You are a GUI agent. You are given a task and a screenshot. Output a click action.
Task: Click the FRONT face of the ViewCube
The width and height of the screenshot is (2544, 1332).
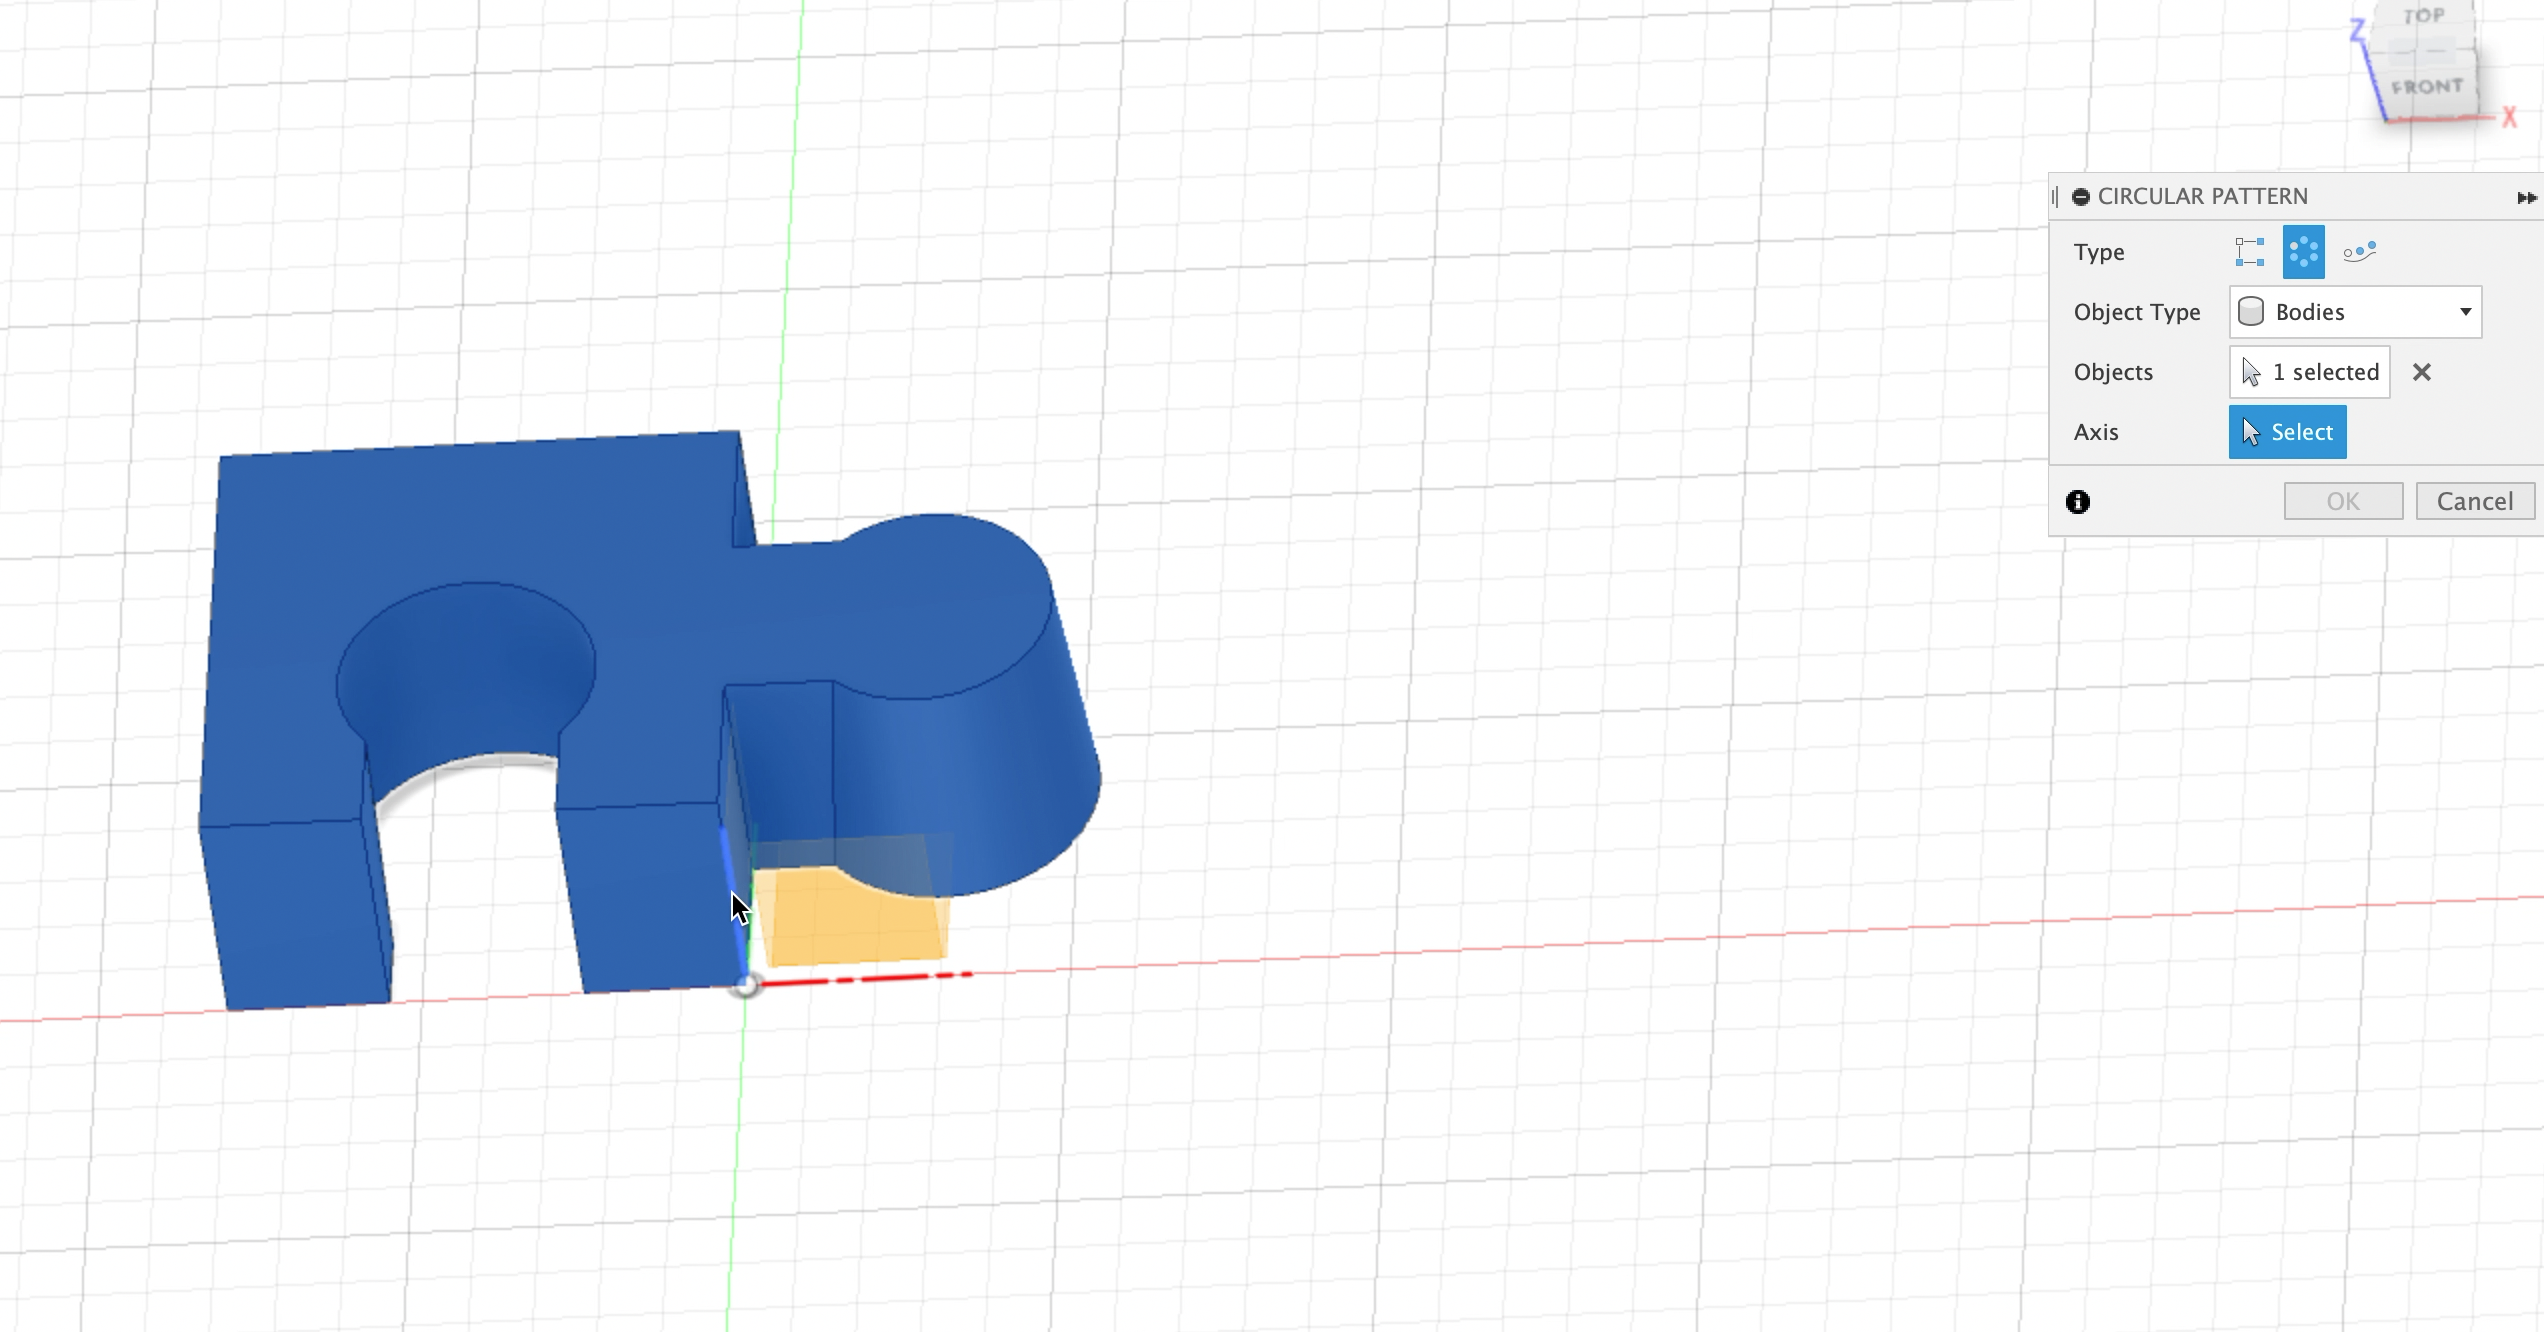click(x=2427, y=87)
